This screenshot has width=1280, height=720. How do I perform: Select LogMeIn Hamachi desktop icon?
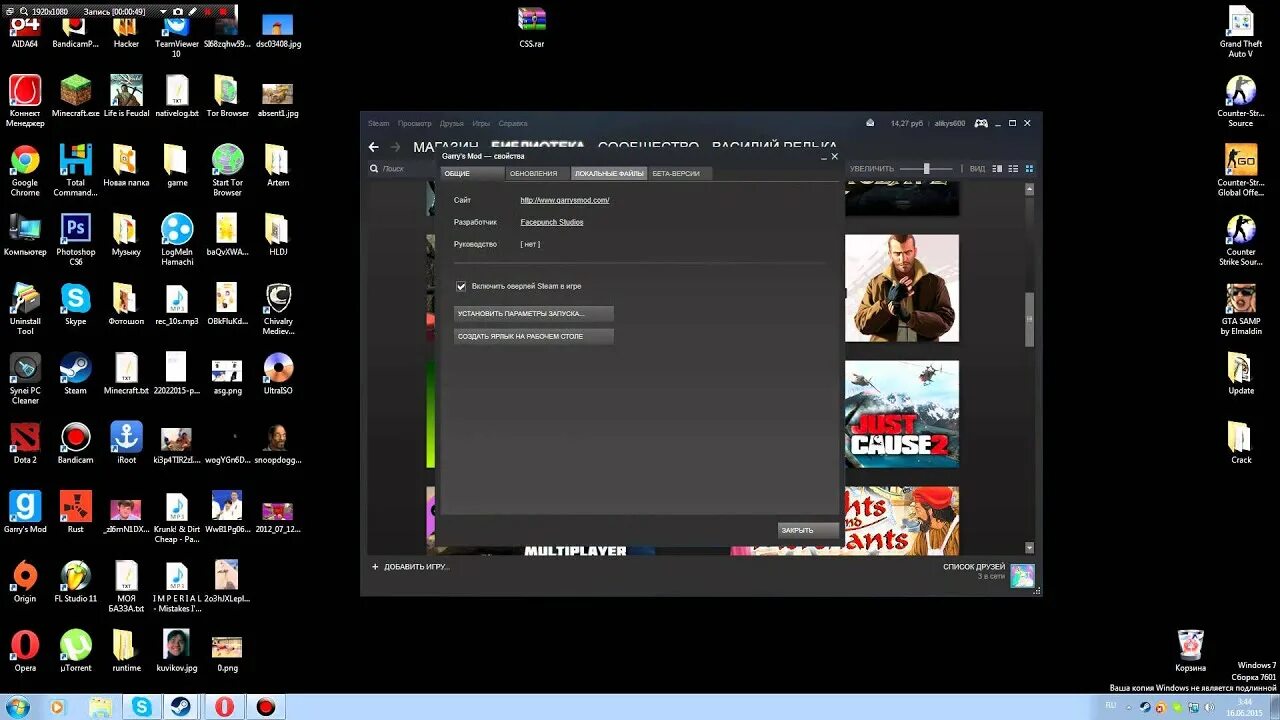click(x=177, y=239)
